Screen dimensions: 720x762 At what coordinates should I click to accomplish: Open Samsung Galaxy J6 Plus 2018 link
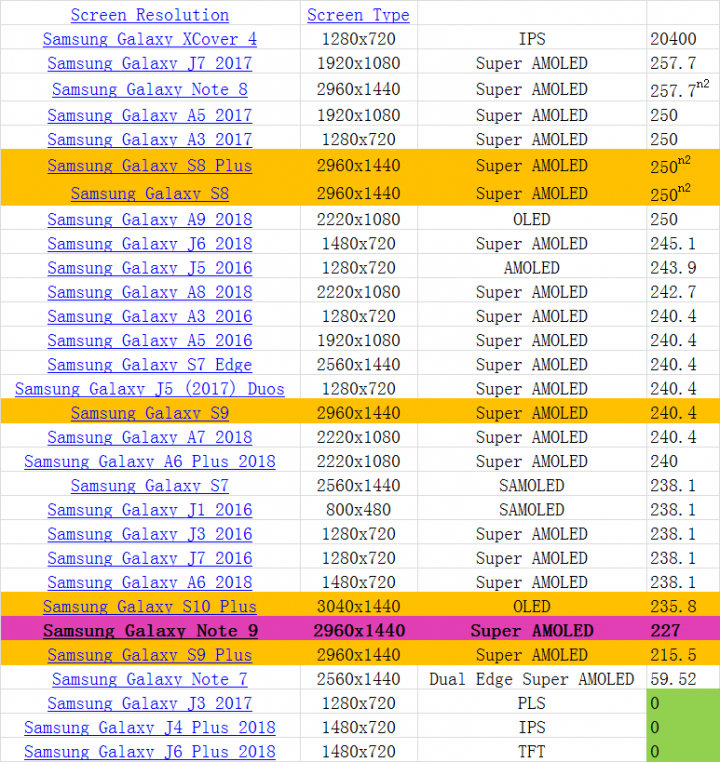click(x=150, y=752)
